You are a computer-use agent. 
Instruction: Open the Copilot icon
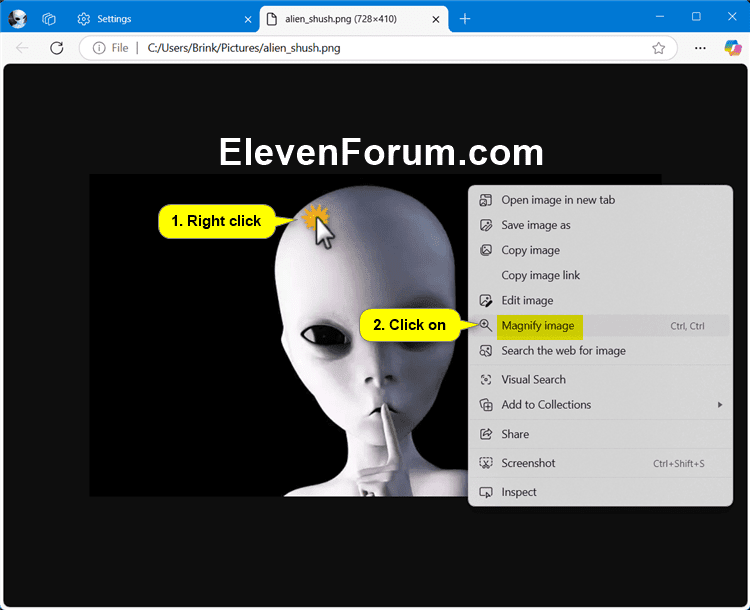pyautogui.click(x=733, y=48)
